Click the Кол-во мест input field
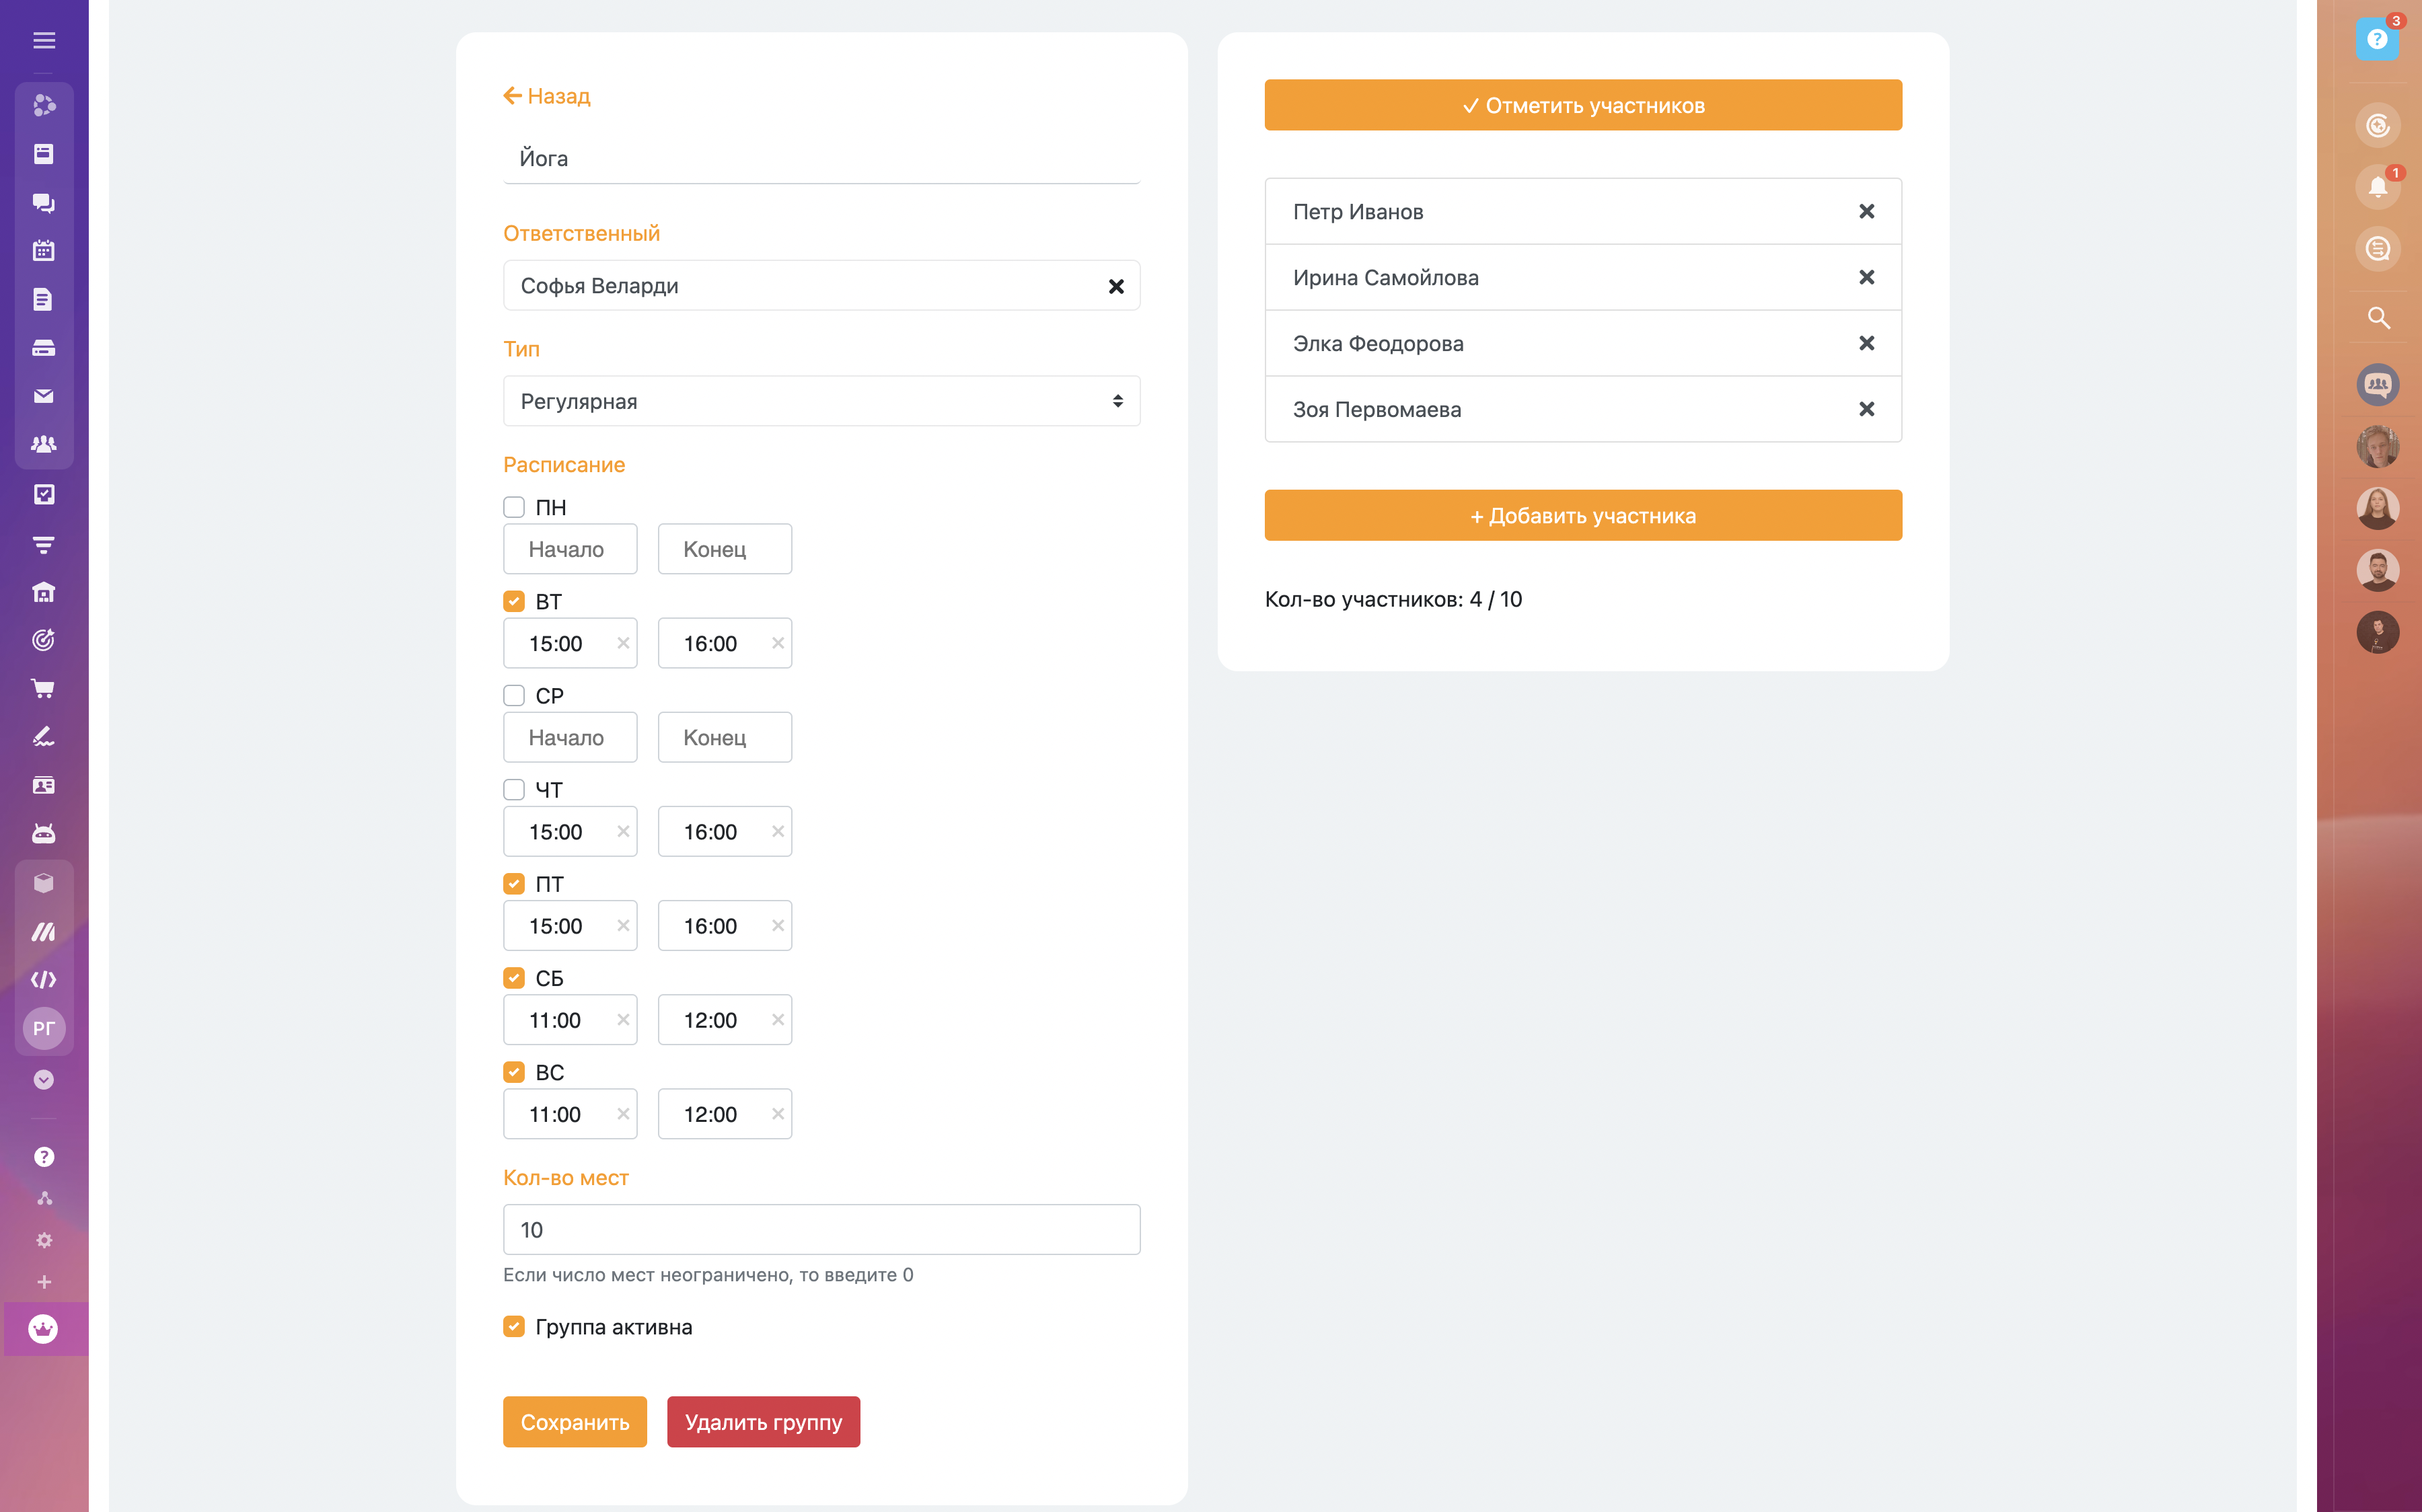Viewport: 2422px width, 1512px height. pos(821,1230)
